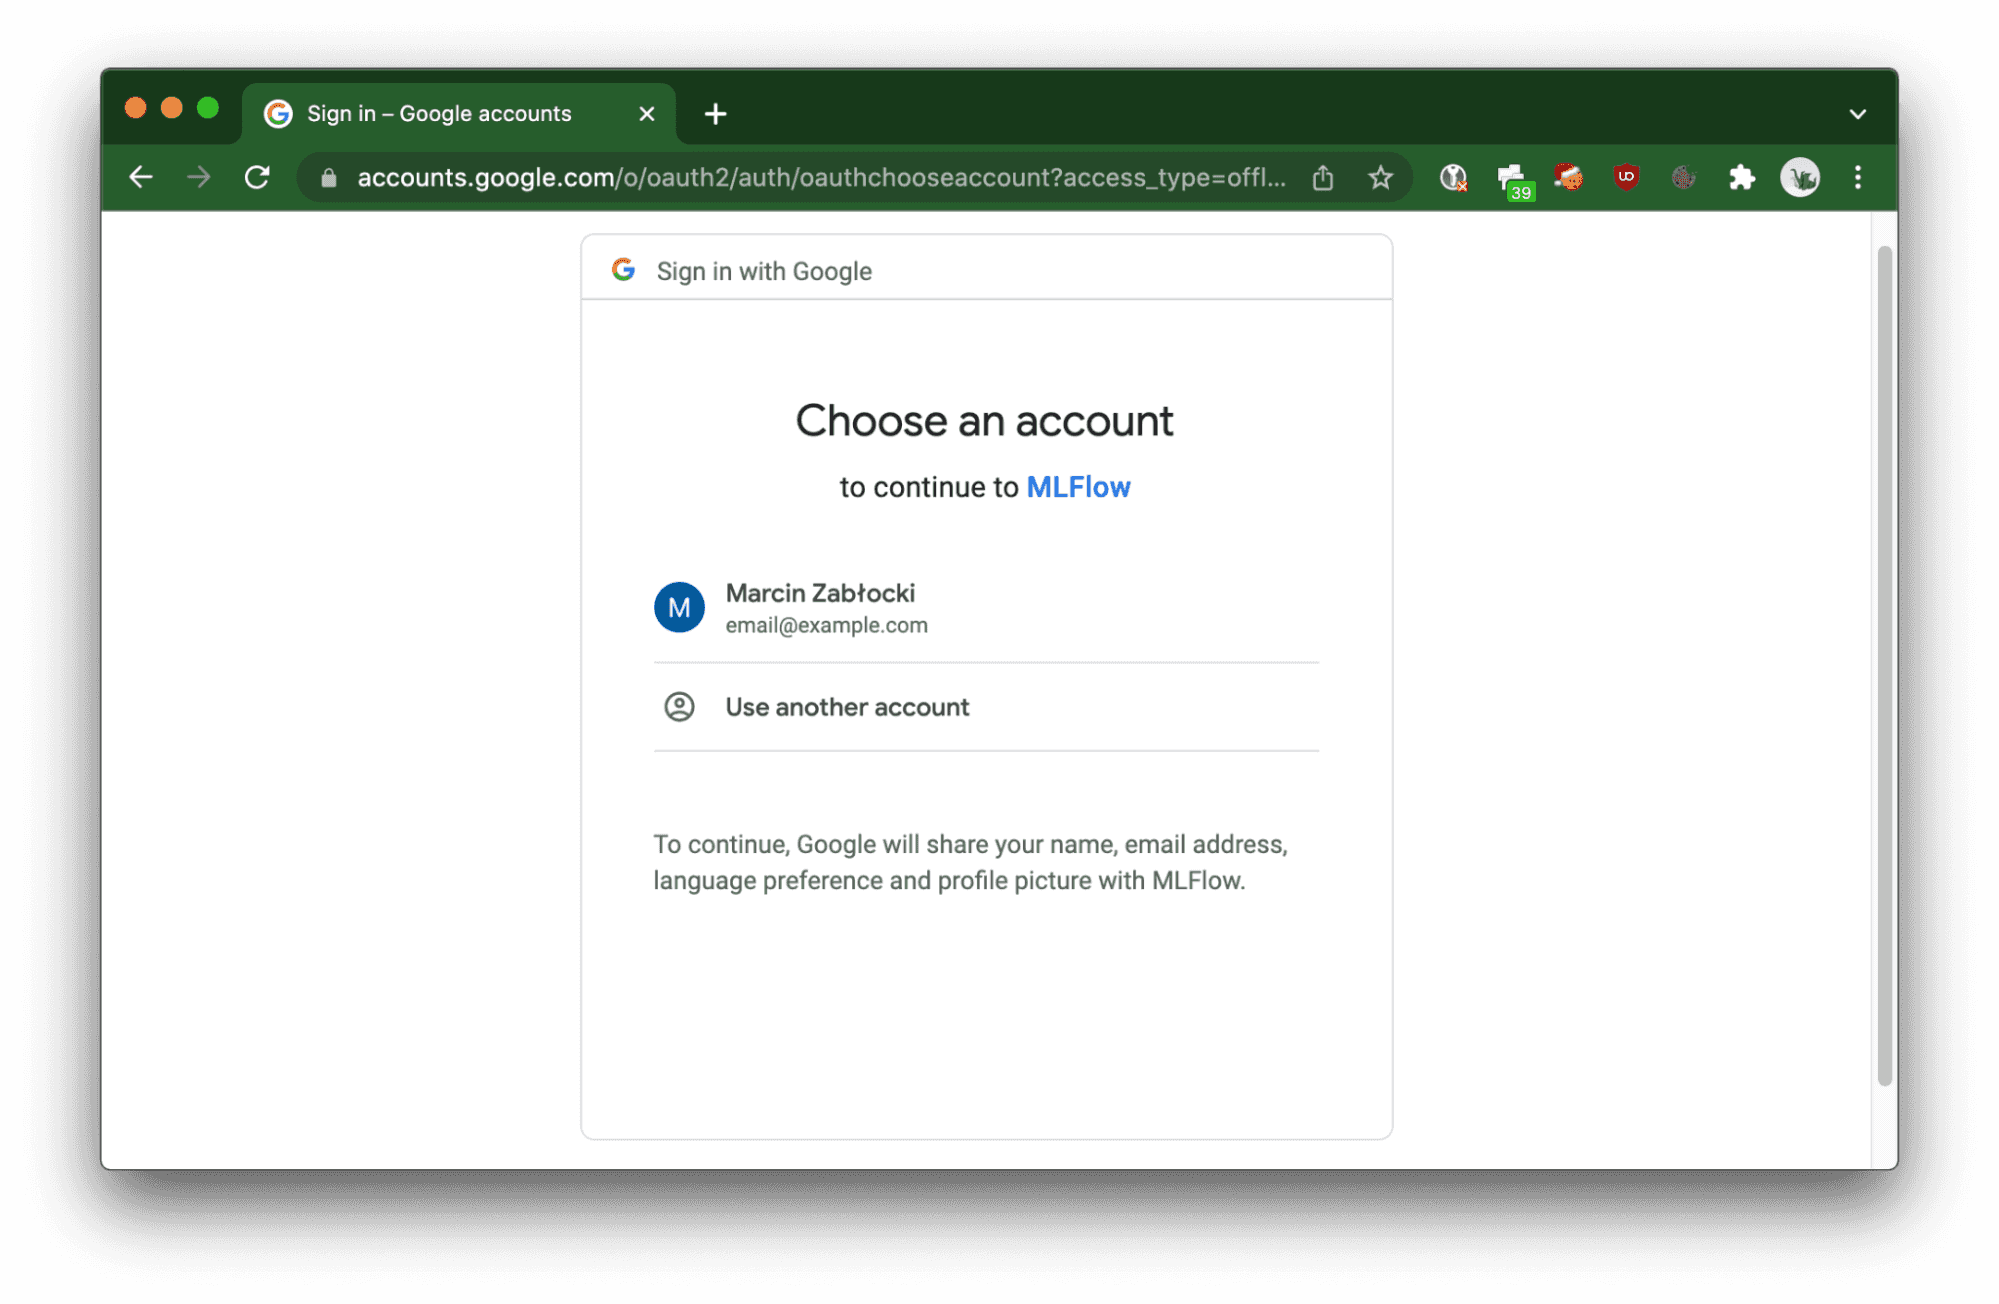Click the address bar URL
This screenshot has height=1304, width=1999.
tap(821, 177)
